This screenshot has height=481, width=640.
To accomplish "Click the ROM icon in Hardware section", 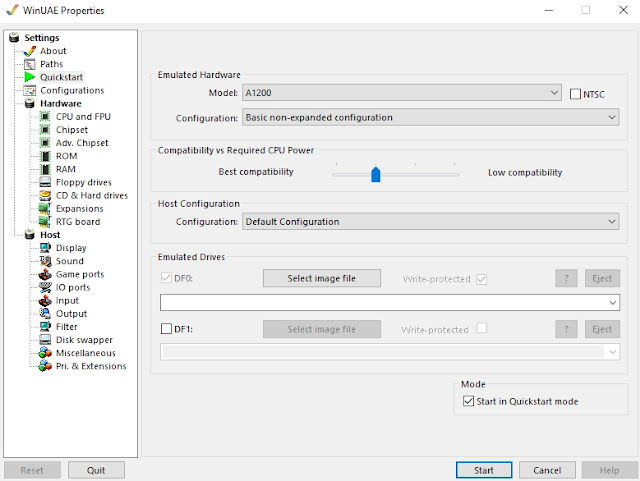I will pos(45,156).
